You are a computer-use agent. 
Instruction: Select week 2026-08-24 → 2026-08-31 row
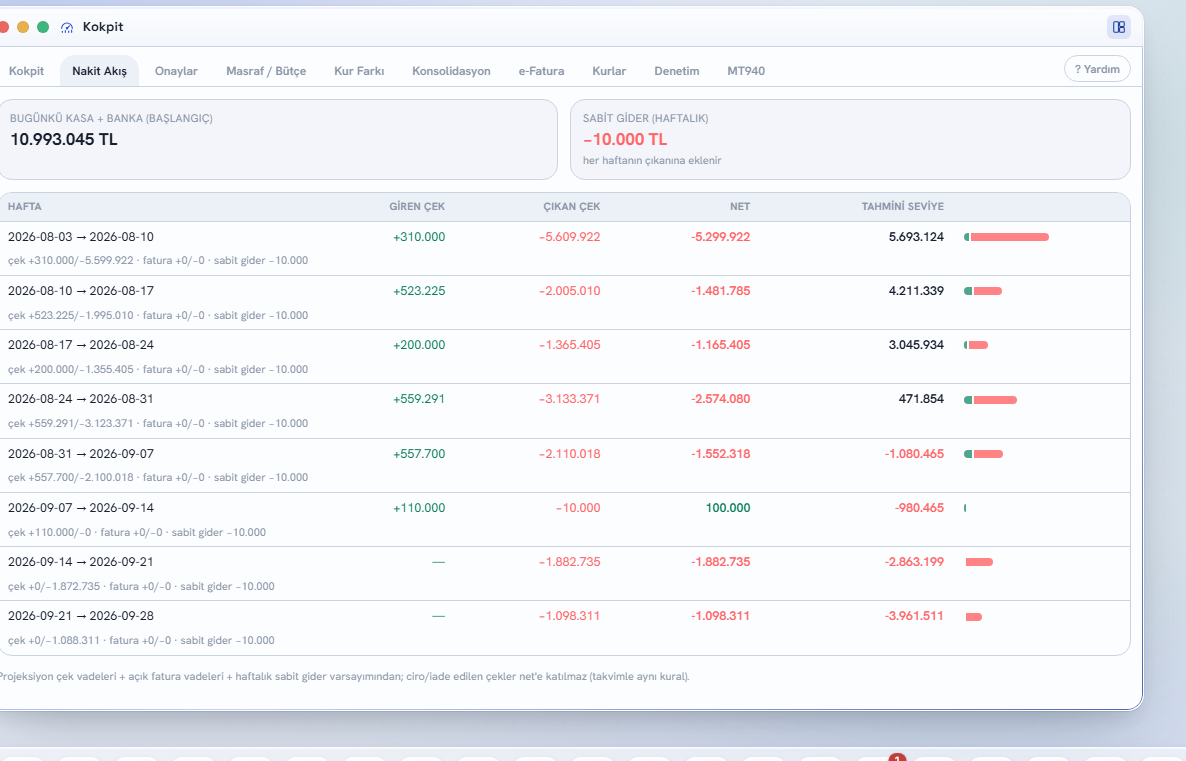click(565, 411)
